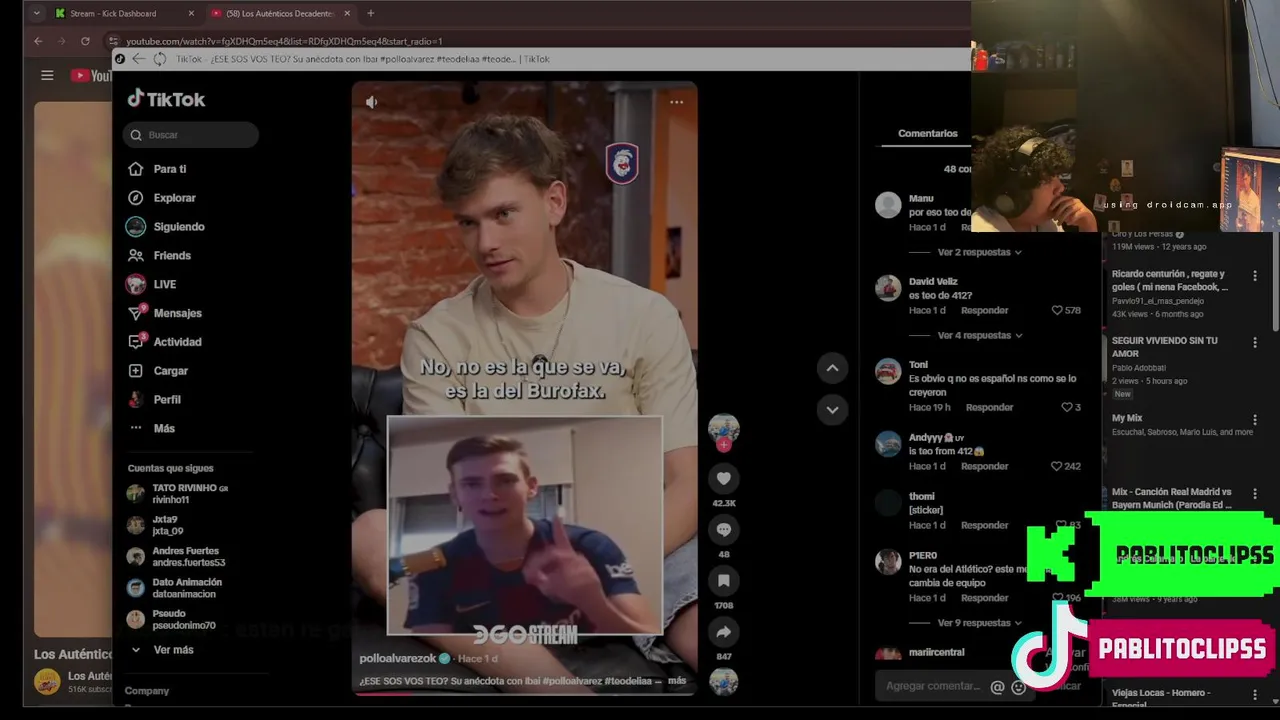
Task: Open Viejas Locas Homero video
Action: coord(1161,697)
